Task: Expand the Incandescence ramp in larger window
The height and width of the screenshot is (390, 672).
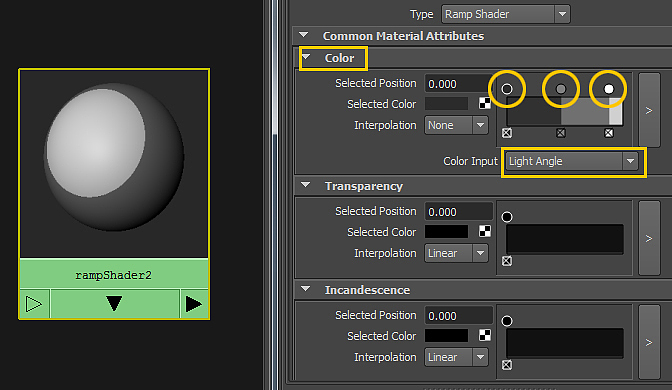Action: [649, 342]
